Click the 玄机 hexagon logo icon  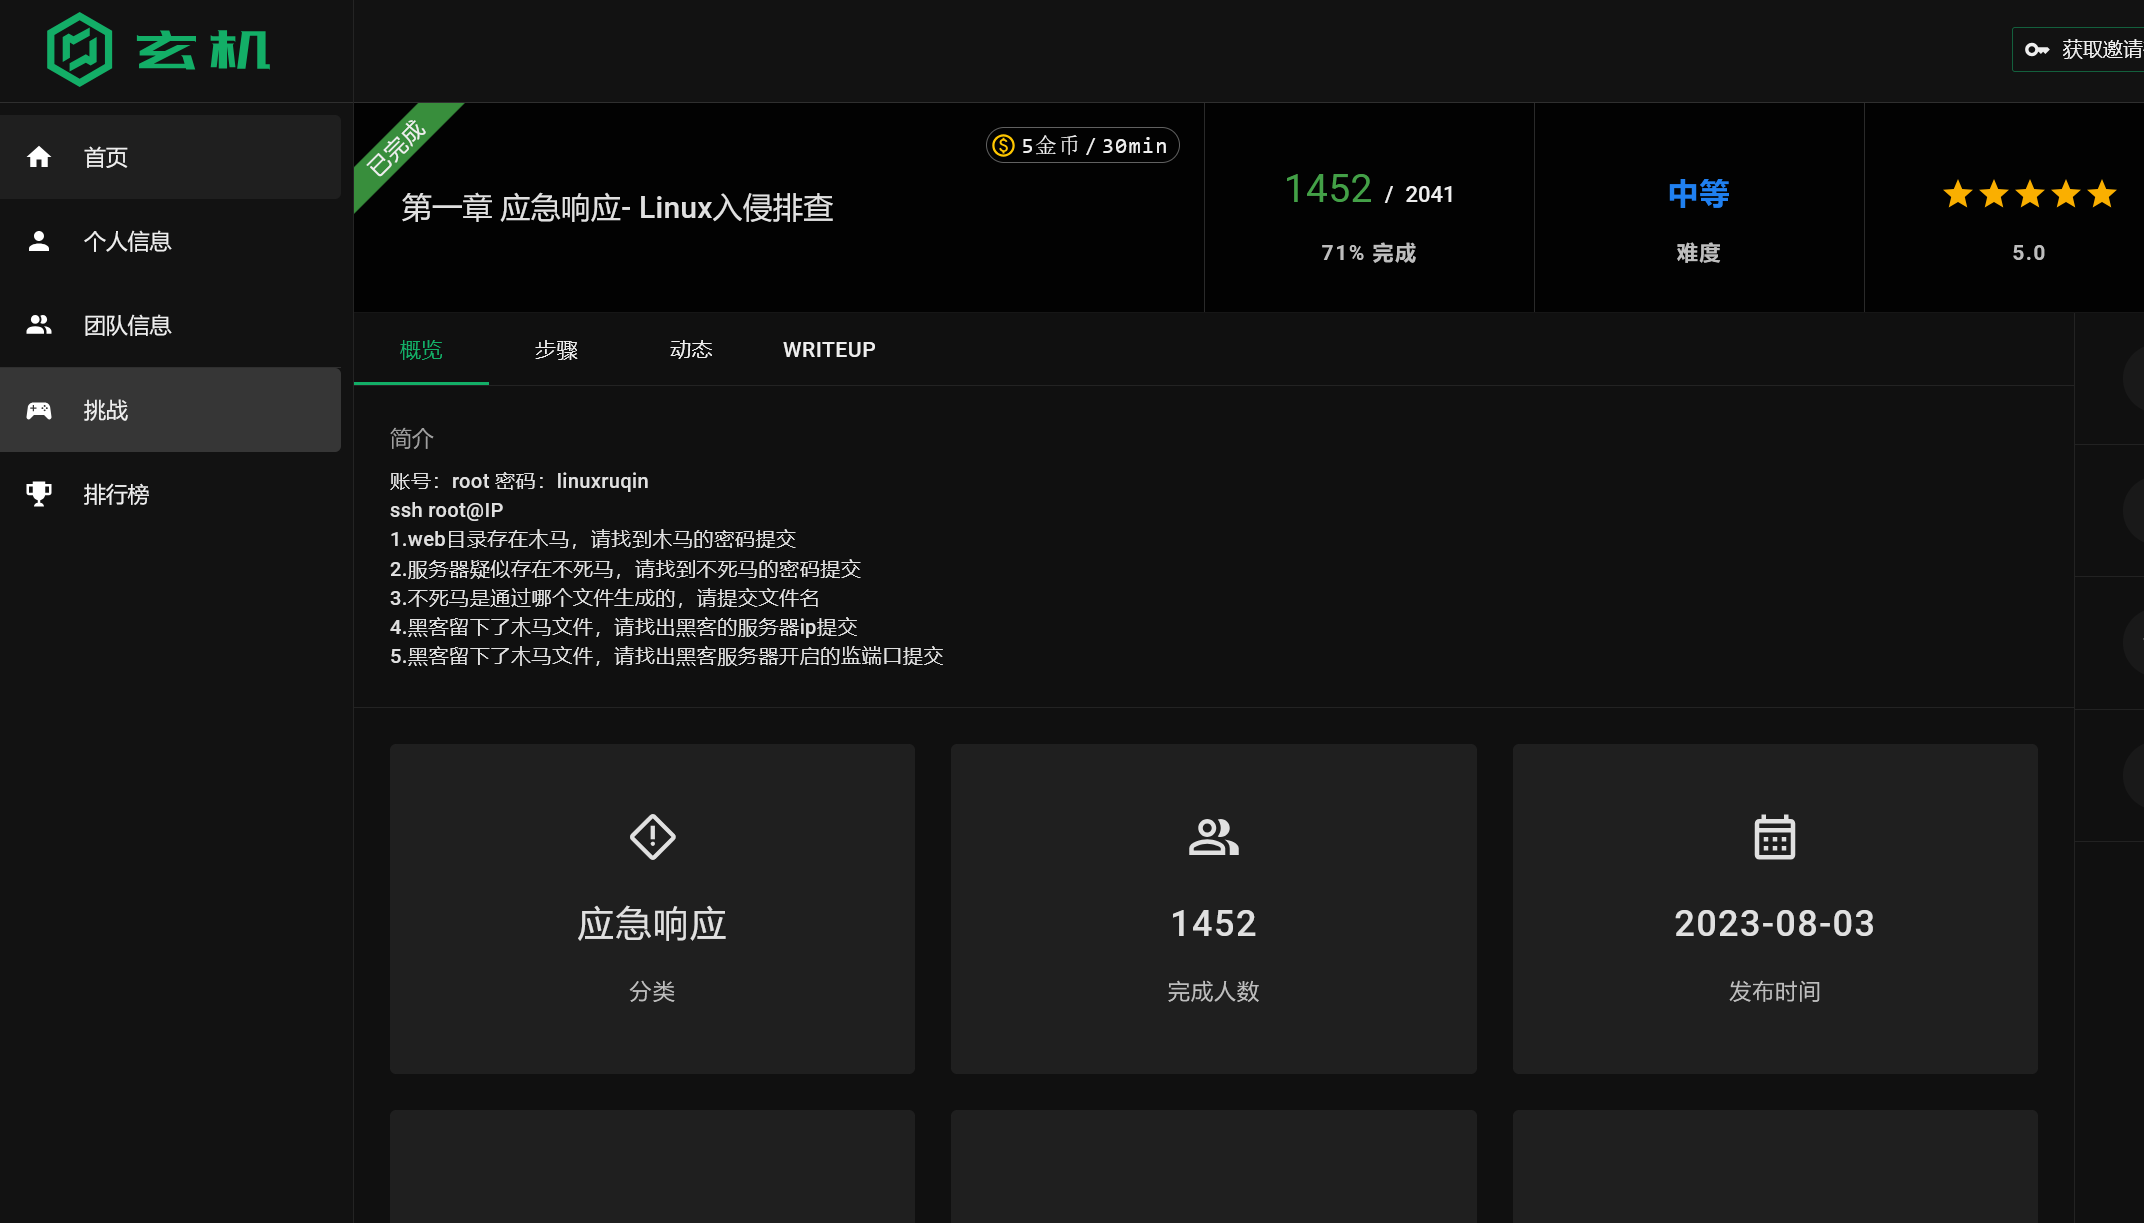[79, 49]
